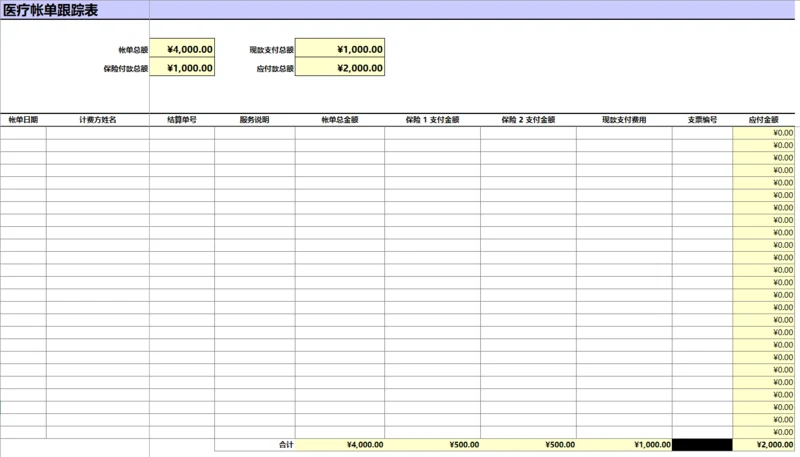Select the 应付款总额 ¥2,000.00 summary cell

click(340, 68)
